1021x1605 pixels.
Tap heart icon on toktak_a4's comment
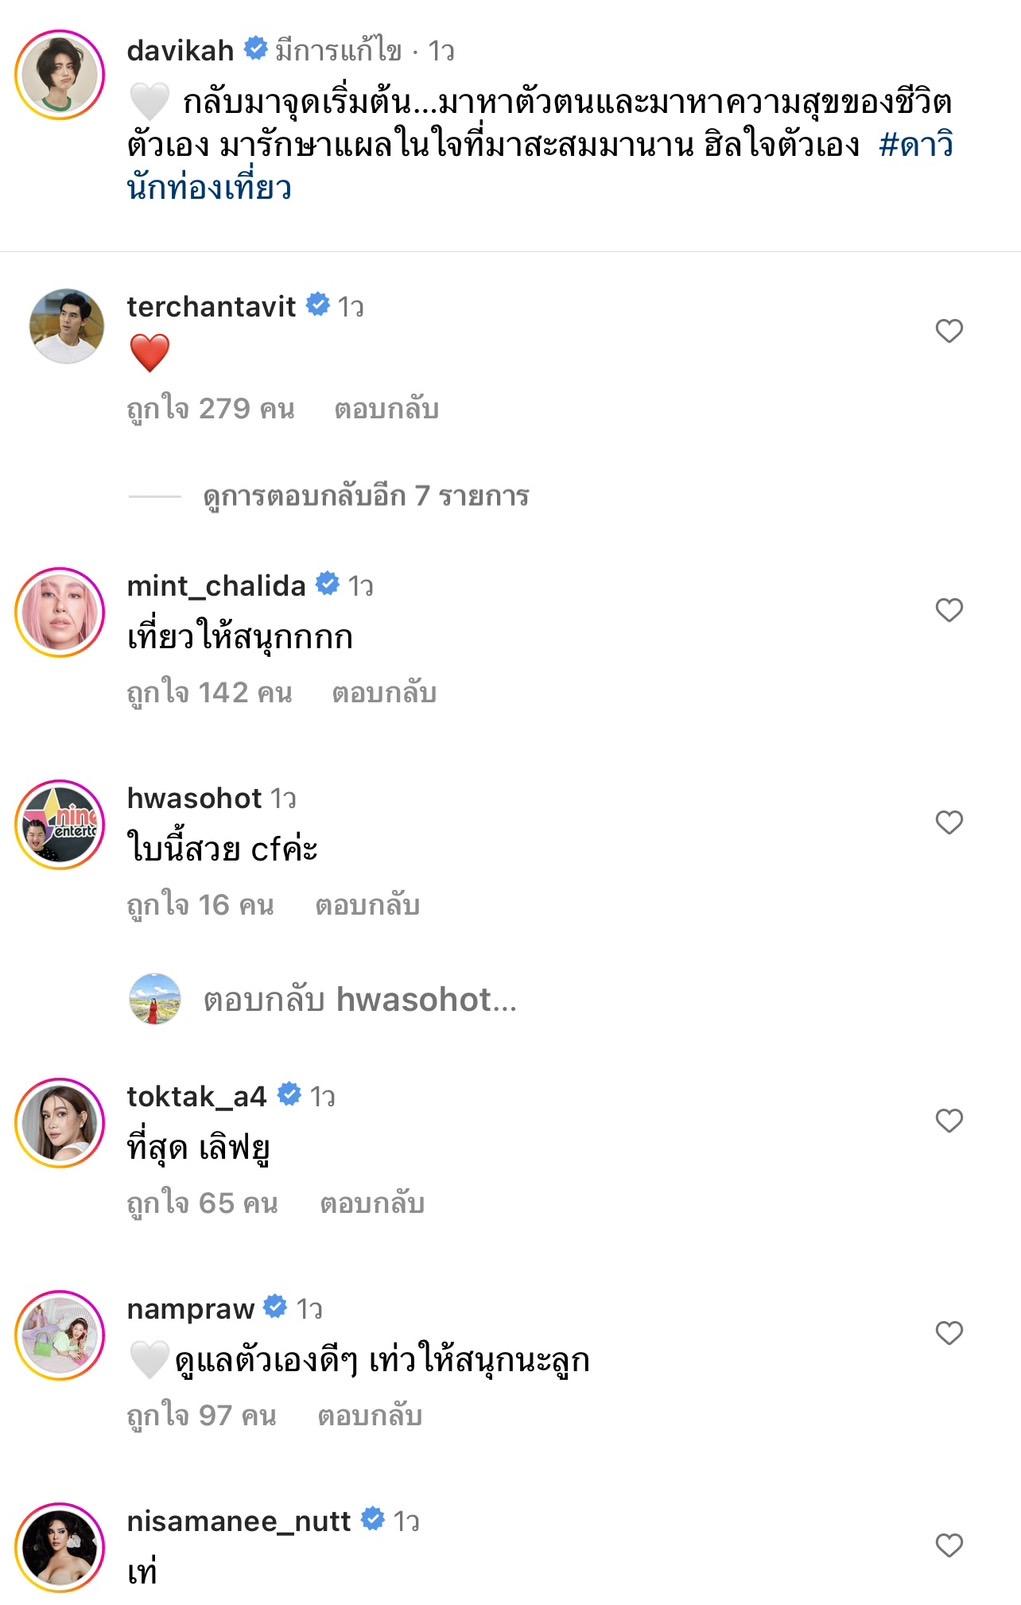tap(948, 1120)
